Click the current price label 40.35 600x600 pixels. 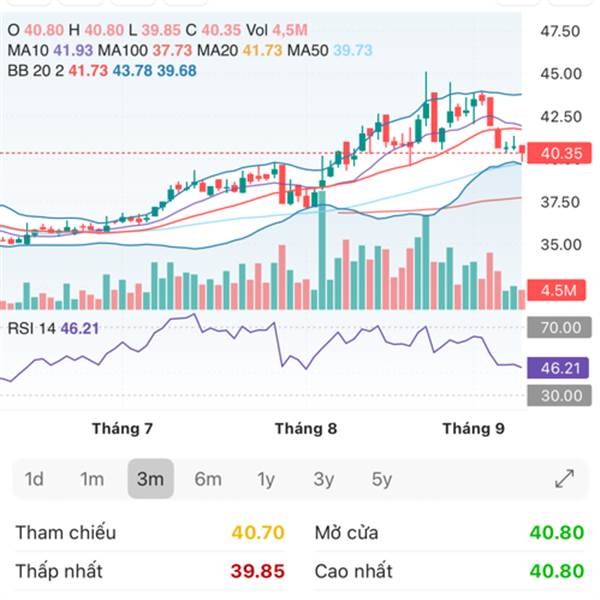coord(559,153)
